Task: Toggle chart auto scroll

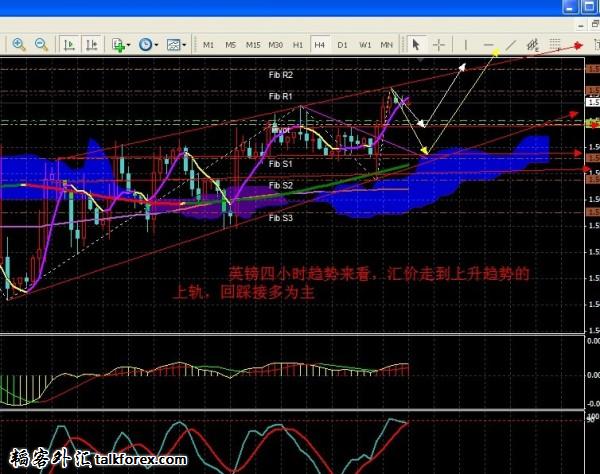Action: (69, 44)
